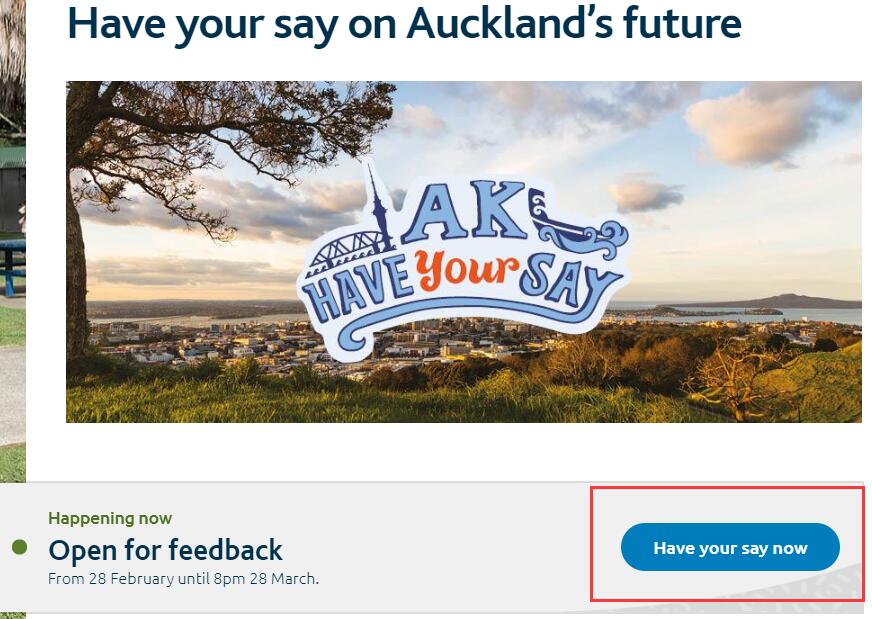Click the "Happening now" green label
872x619 pixels.
tap(110, 518)
